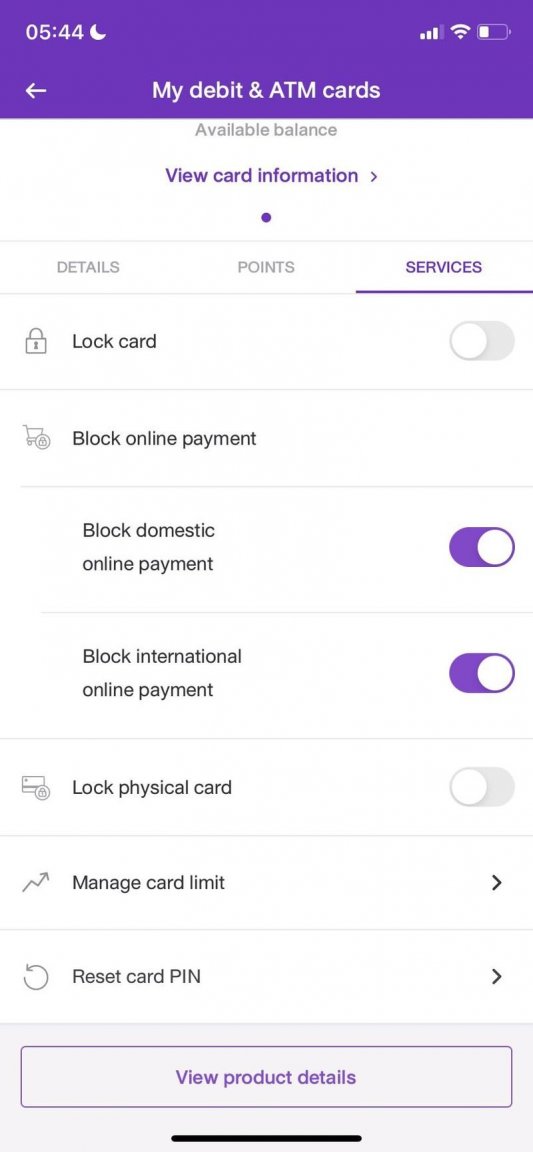Enable the Lock card toggle
533x1152 pixels.
[482, 341]
